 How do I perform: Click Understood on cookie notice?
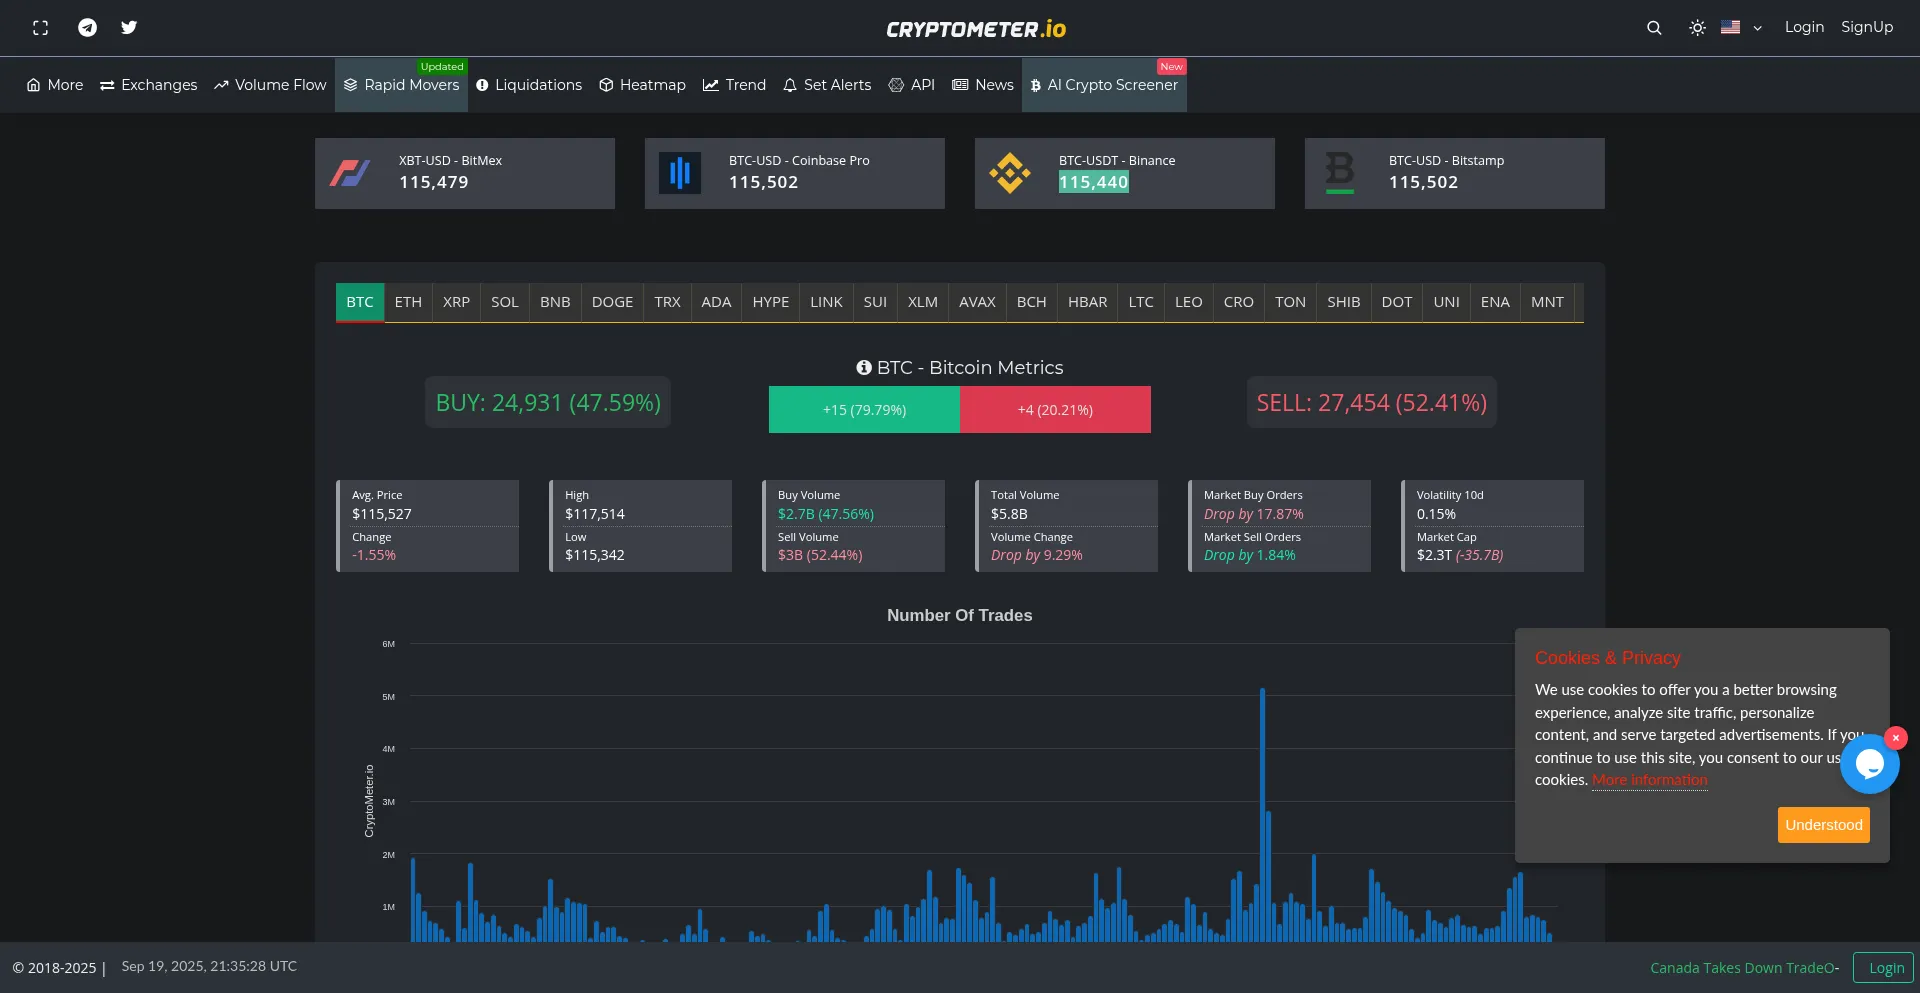(x=1823, y=825)
